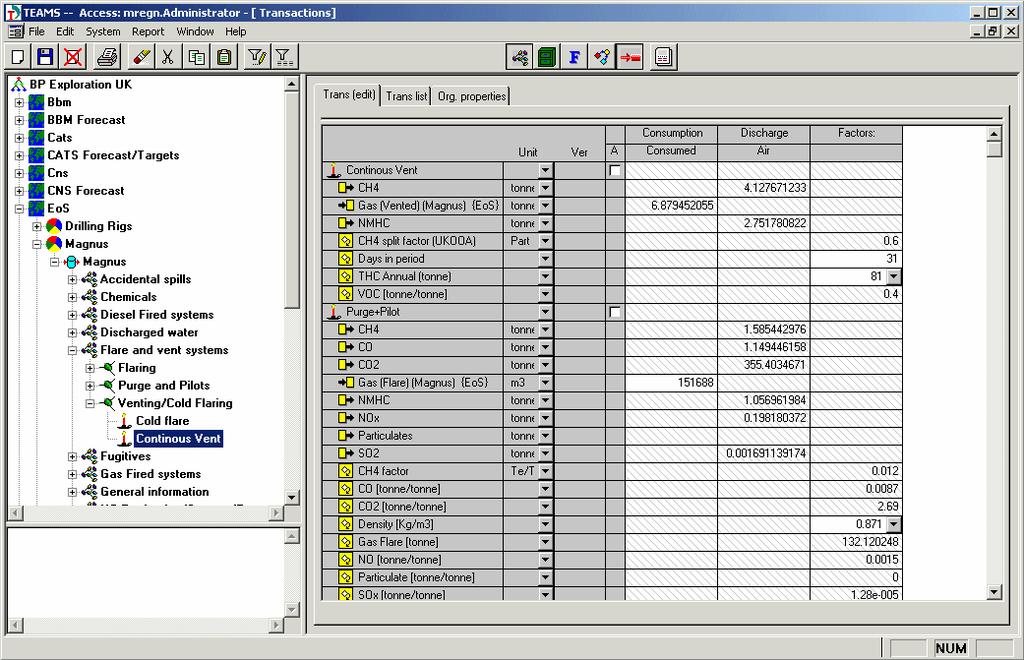Screen dimensions: 1024x660
Task: Click the Drilling Rigs pie chart icon
Action: [54, 226]
